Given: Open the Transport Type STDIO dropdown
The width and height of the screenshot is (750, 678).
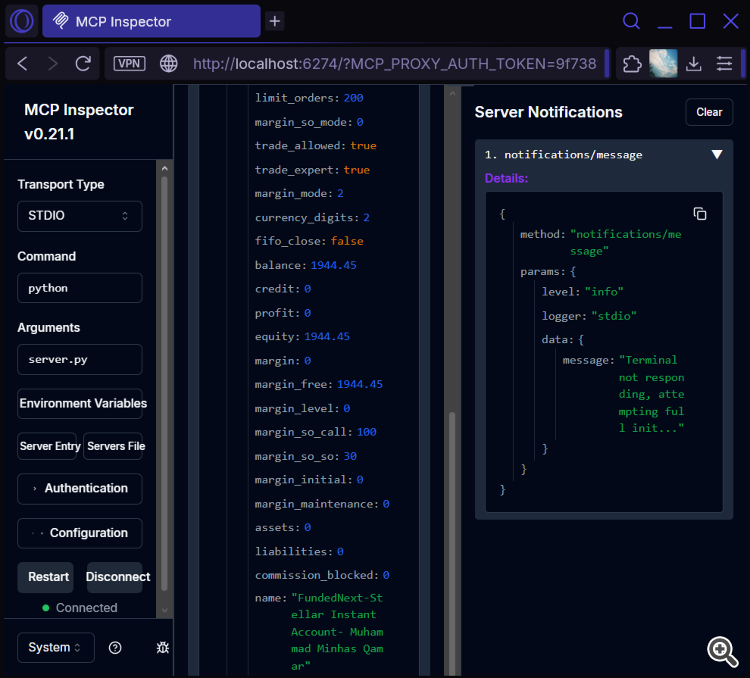Looking at the screenshot, I should pyautogui.click(x=79, y=216).
